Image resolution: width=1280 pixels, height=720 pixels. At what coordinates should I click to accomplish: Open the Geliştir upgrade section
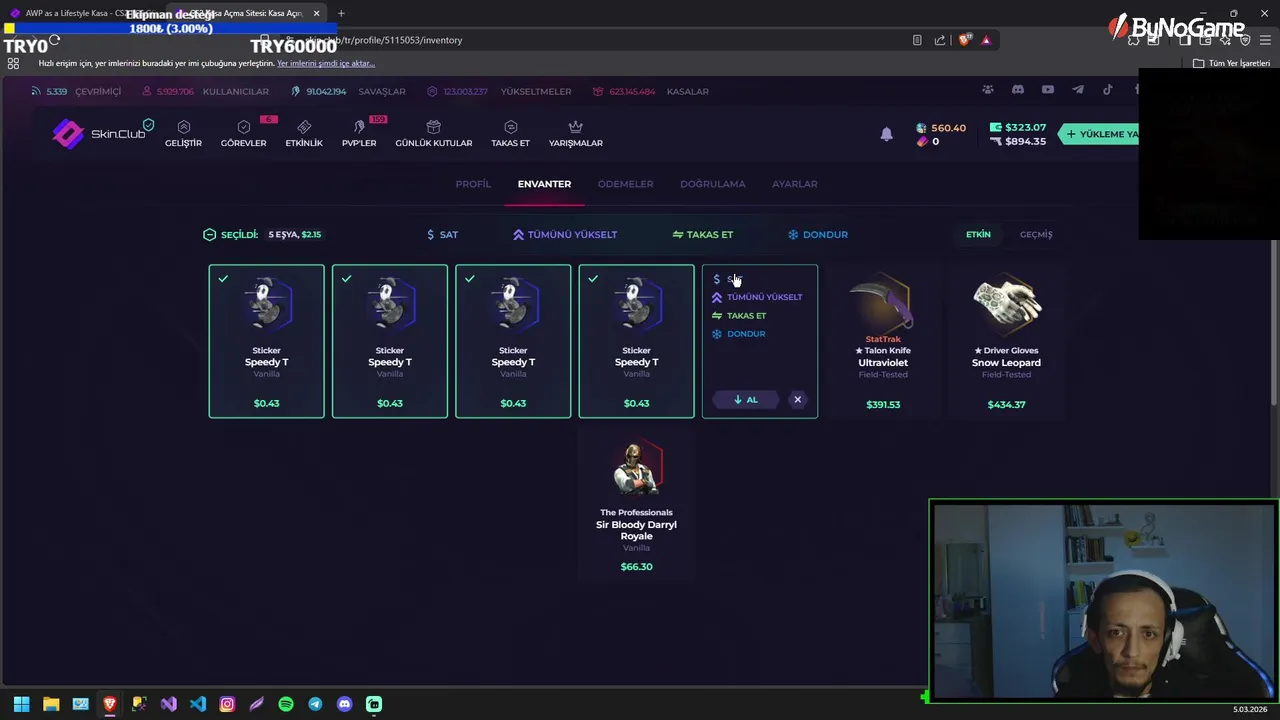pyautogui.click(x=183, y=134)
